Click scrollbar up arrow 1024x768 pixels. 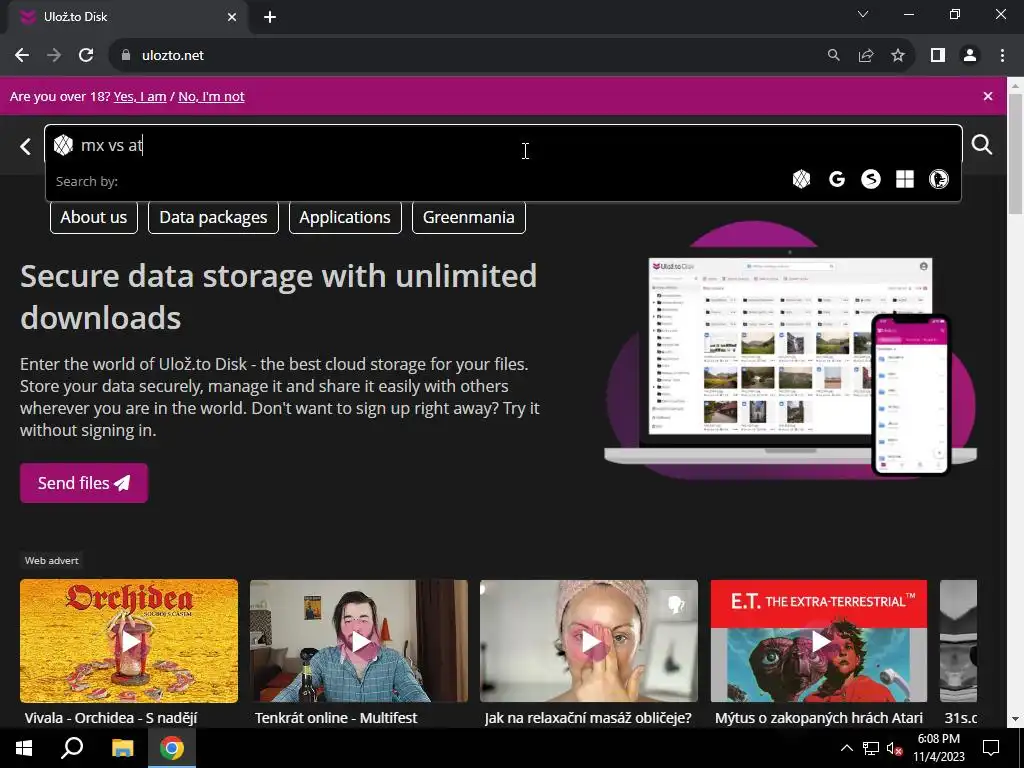pyautogui.click(x=1015, y=84)
